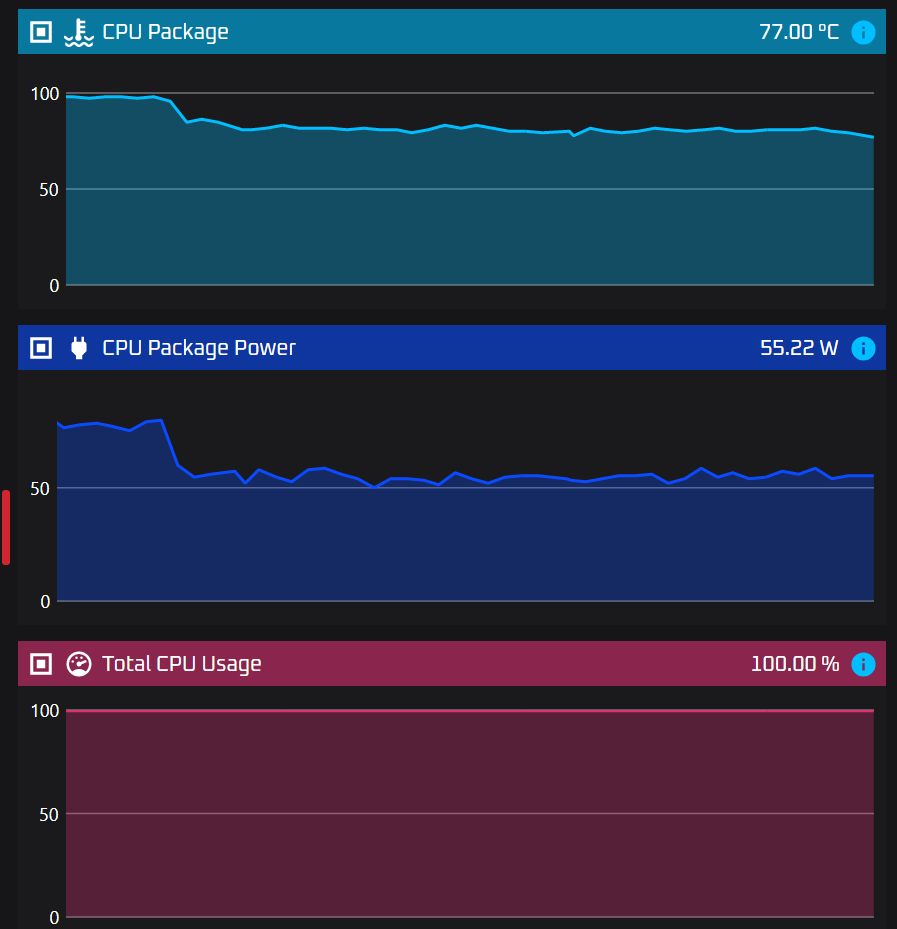The image size is (897, 929).
Task: Open info for CPU Package Power
Action: [863, 348]
